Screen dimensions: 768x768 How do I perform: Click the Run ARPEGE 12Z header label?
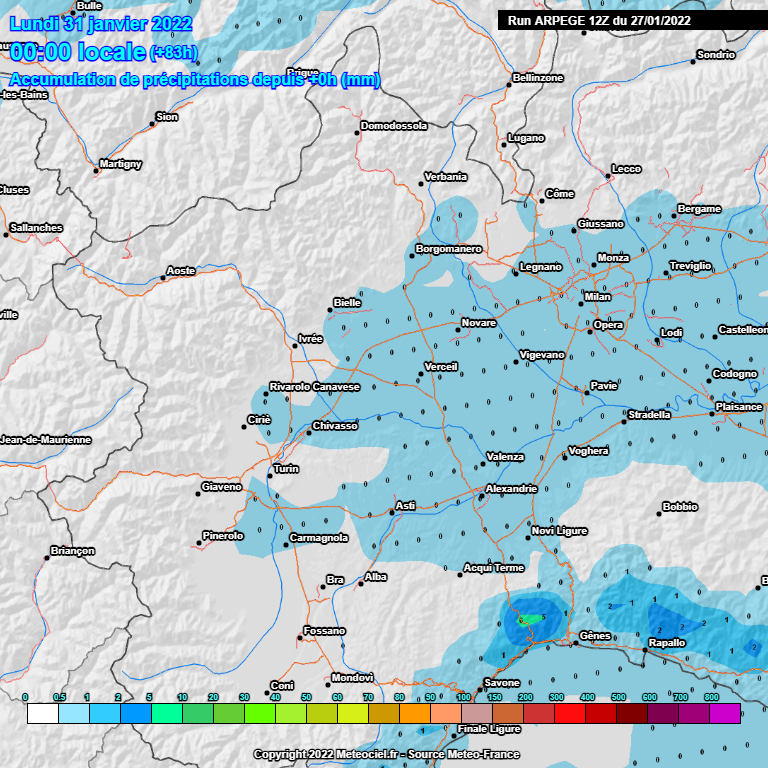tap(599, 19)
